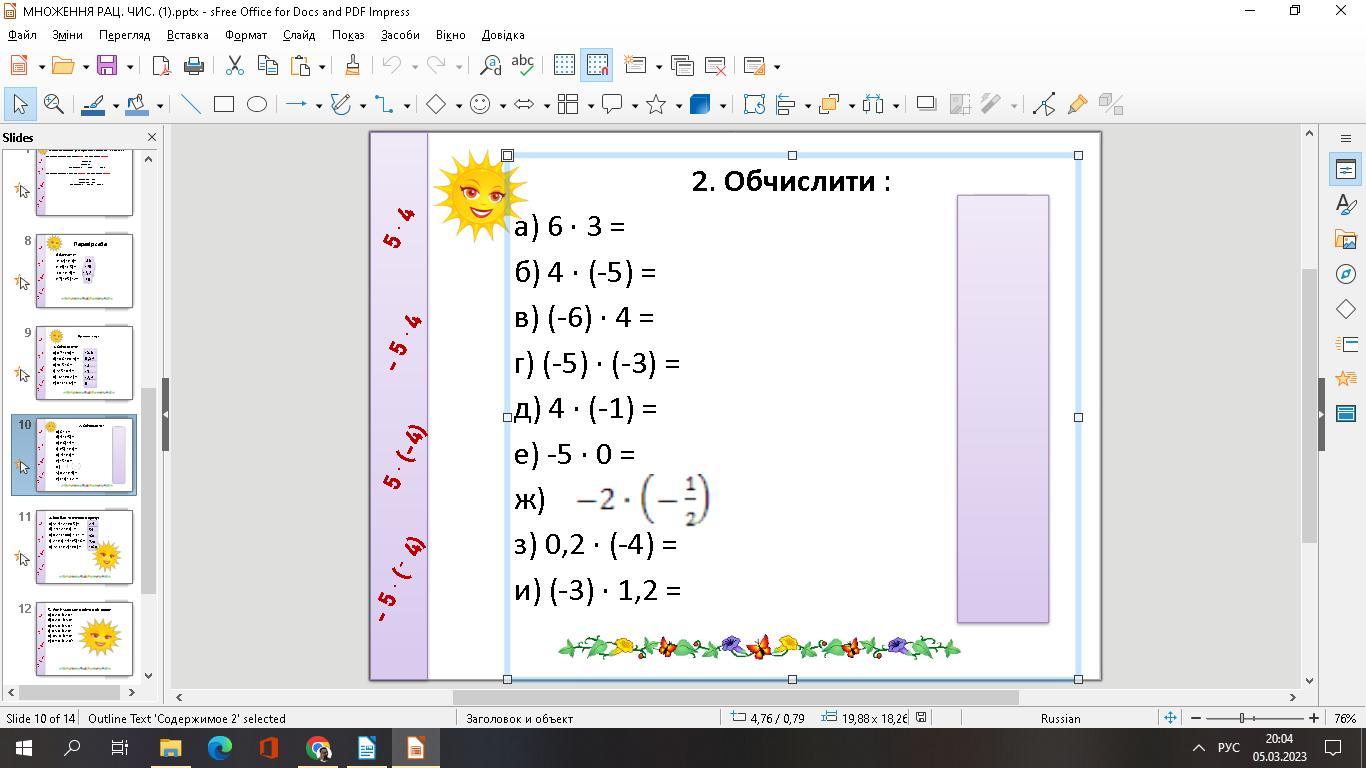Toggle Snap to Grid option
This screenshot has width=1366, height=768.
[598, 66]
